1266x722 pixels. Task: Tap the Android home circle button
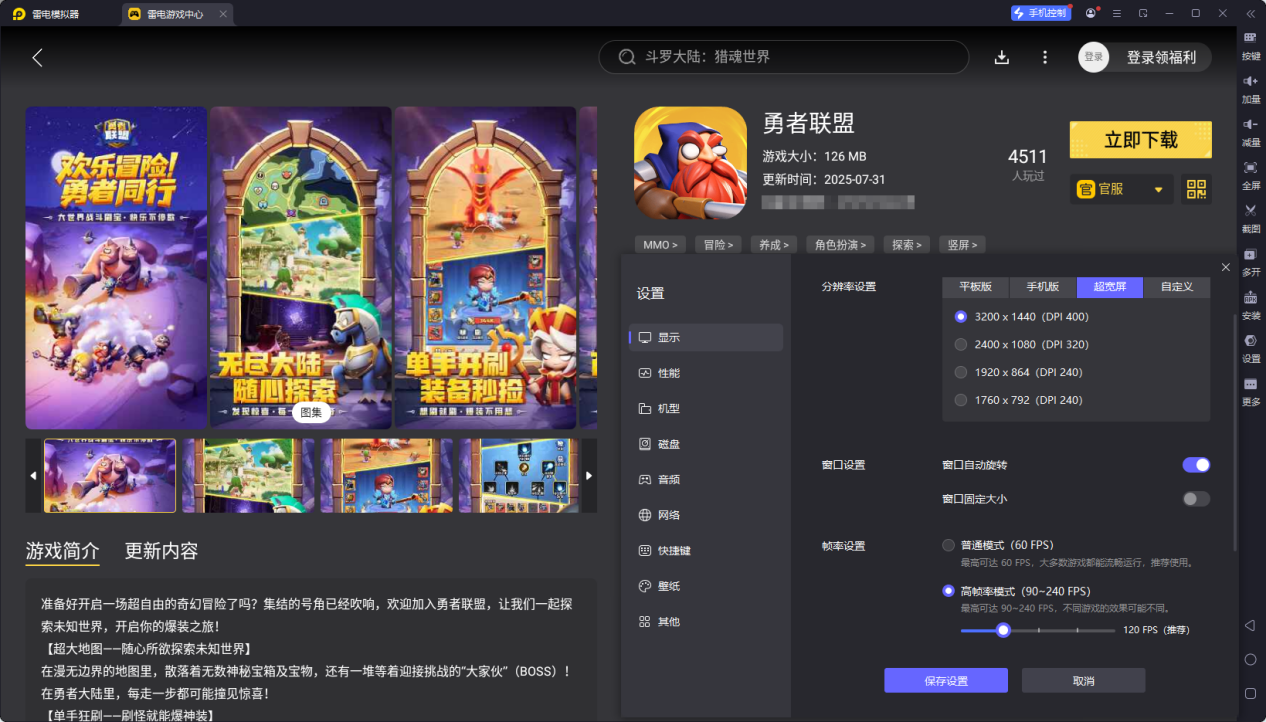click(x=1250, y=659)
